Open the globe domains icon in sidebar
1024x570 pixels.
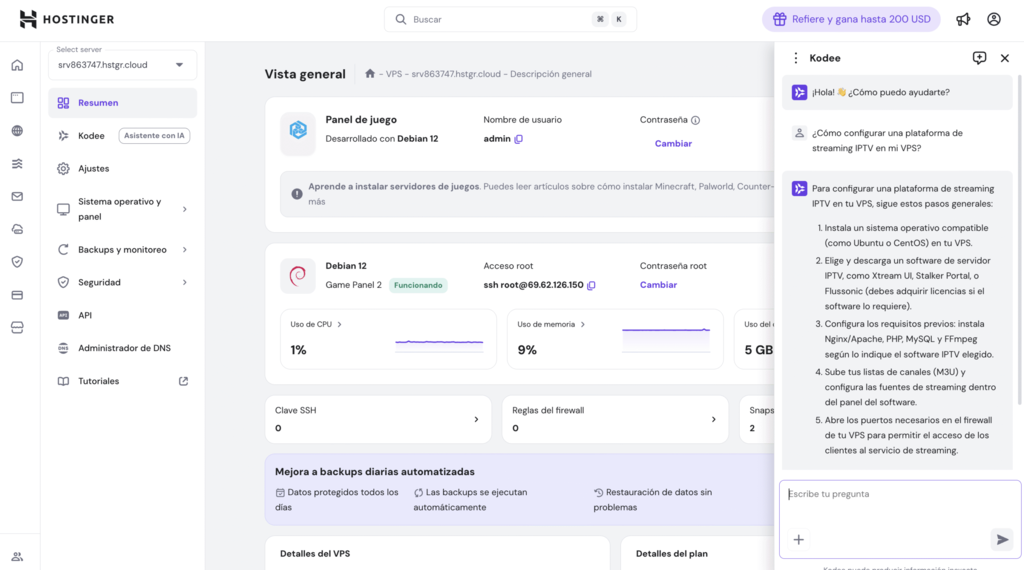coord(17,131)
